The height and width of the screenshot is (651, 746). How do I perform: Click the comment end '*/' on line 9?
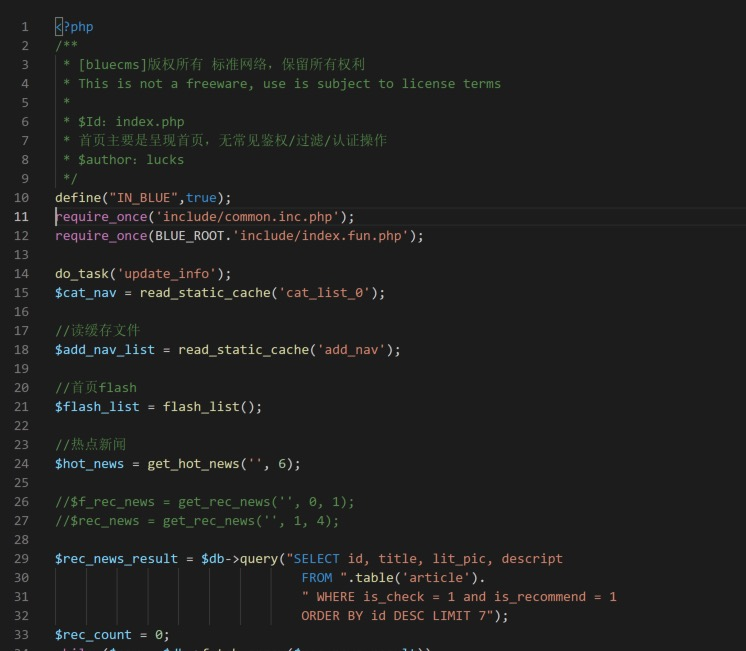coord(70,178)
